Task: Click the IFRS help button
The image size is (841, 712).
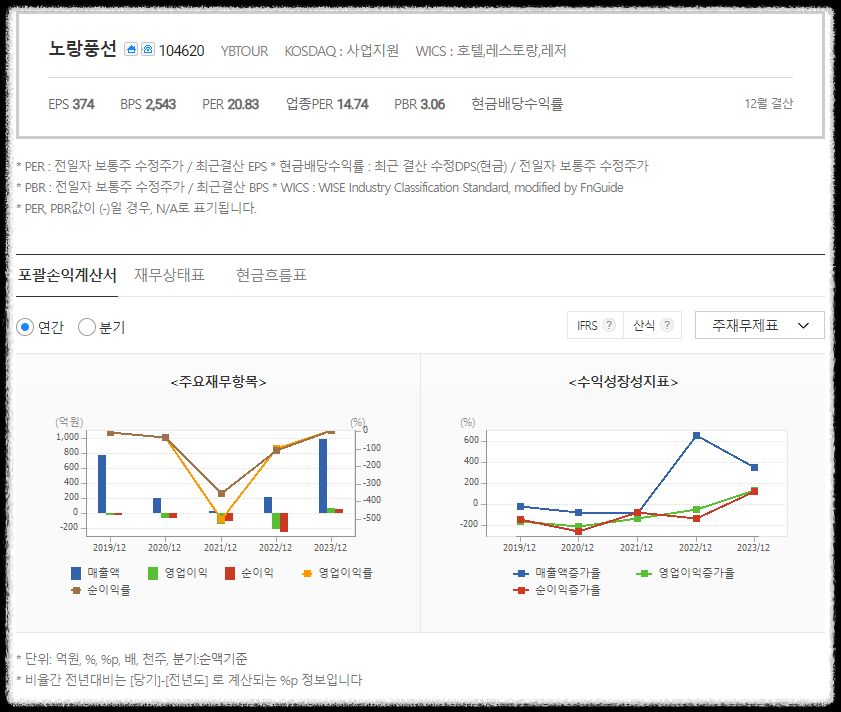Action: 595,325
